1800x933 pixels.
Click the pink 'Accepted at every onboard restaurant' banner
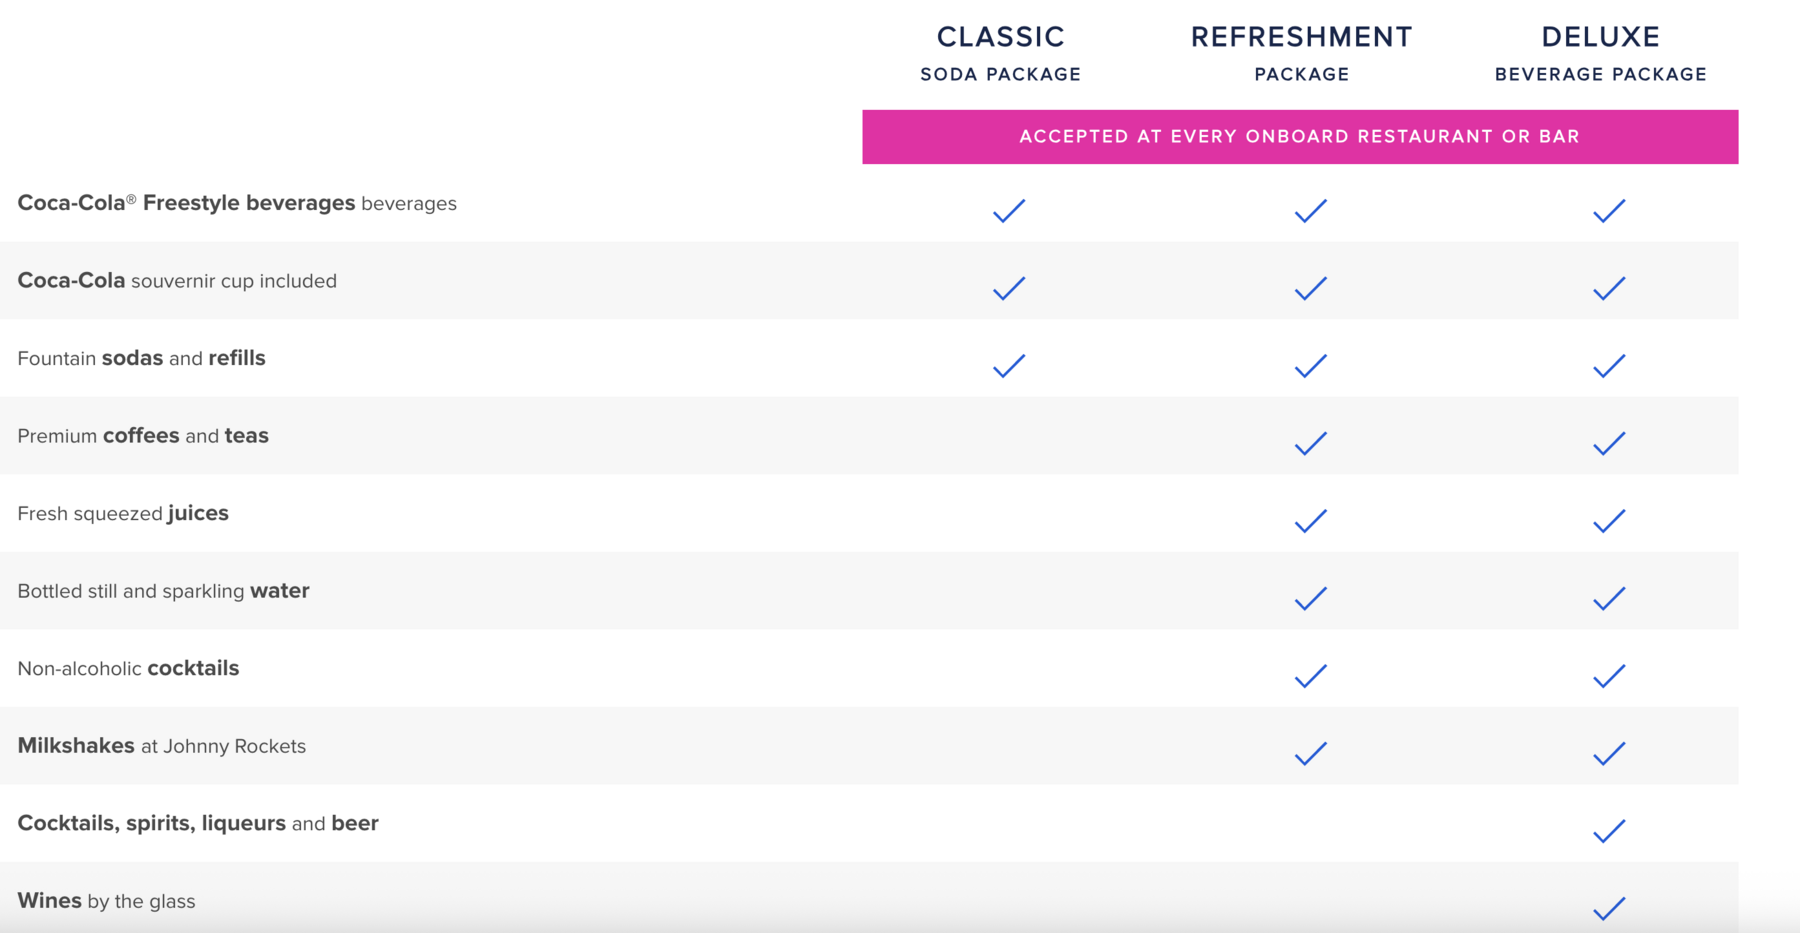(x=1299, y=137)
